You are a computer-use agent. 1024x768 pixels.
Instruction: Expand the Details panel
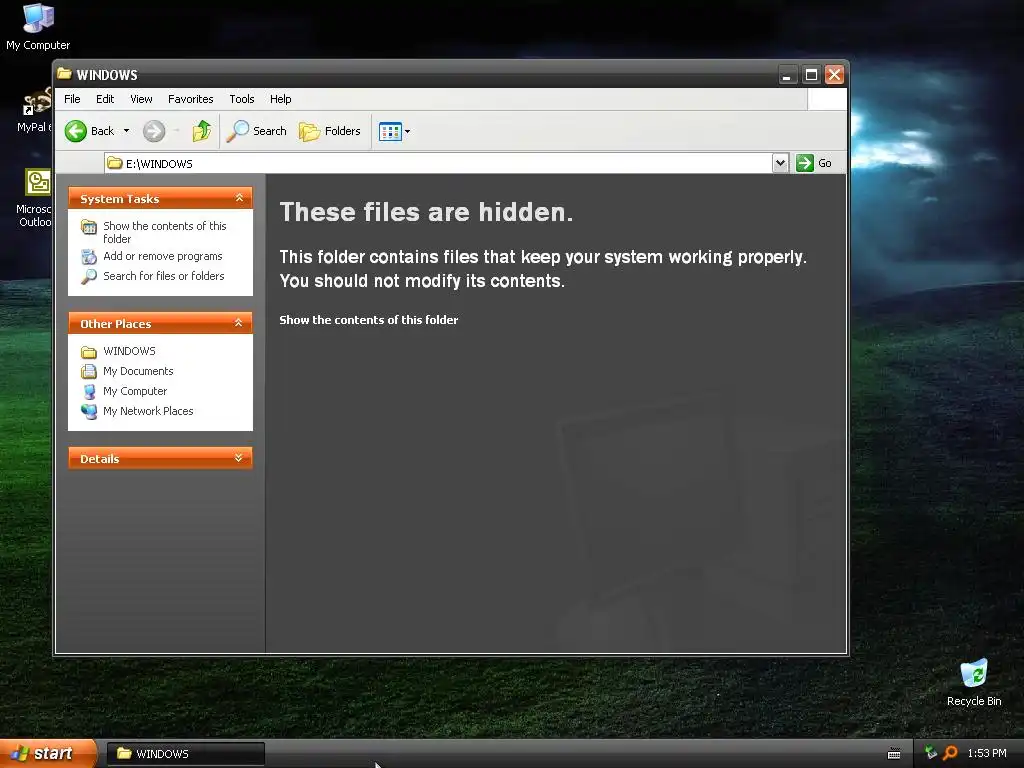click(x=239, y=458)
